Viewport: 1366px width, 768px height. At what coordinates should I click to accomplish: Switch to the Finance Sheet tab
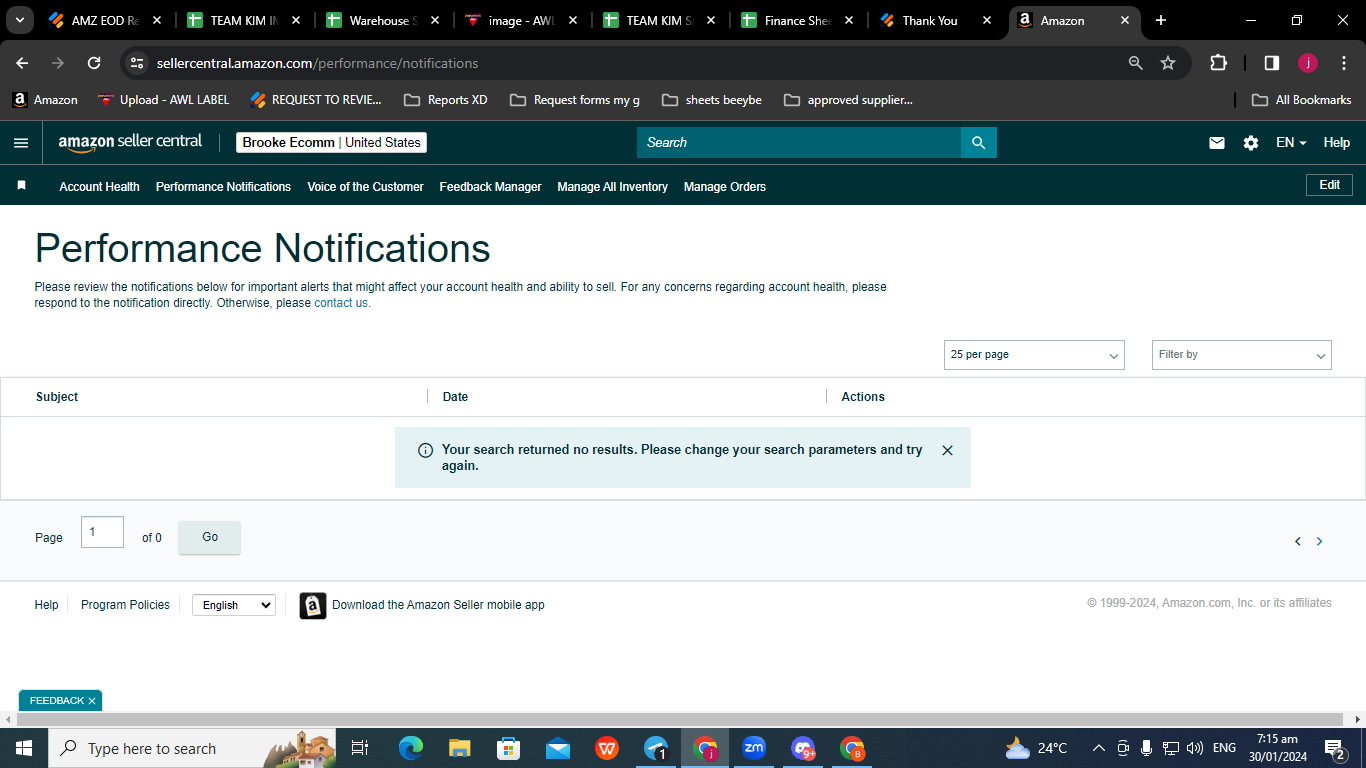click(x=797, y=20)
